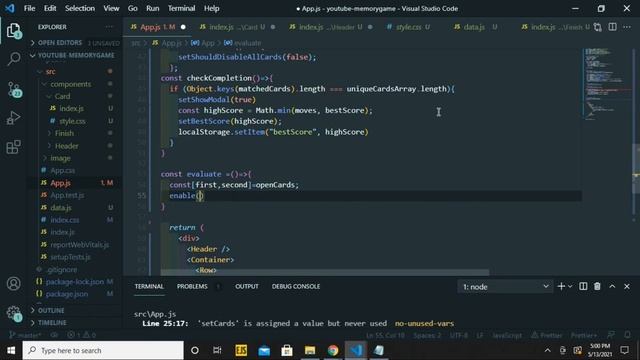This screenshot has width=640, height=360.
Task: Open the Mail app on taskbar
Action: click(264, 350)
